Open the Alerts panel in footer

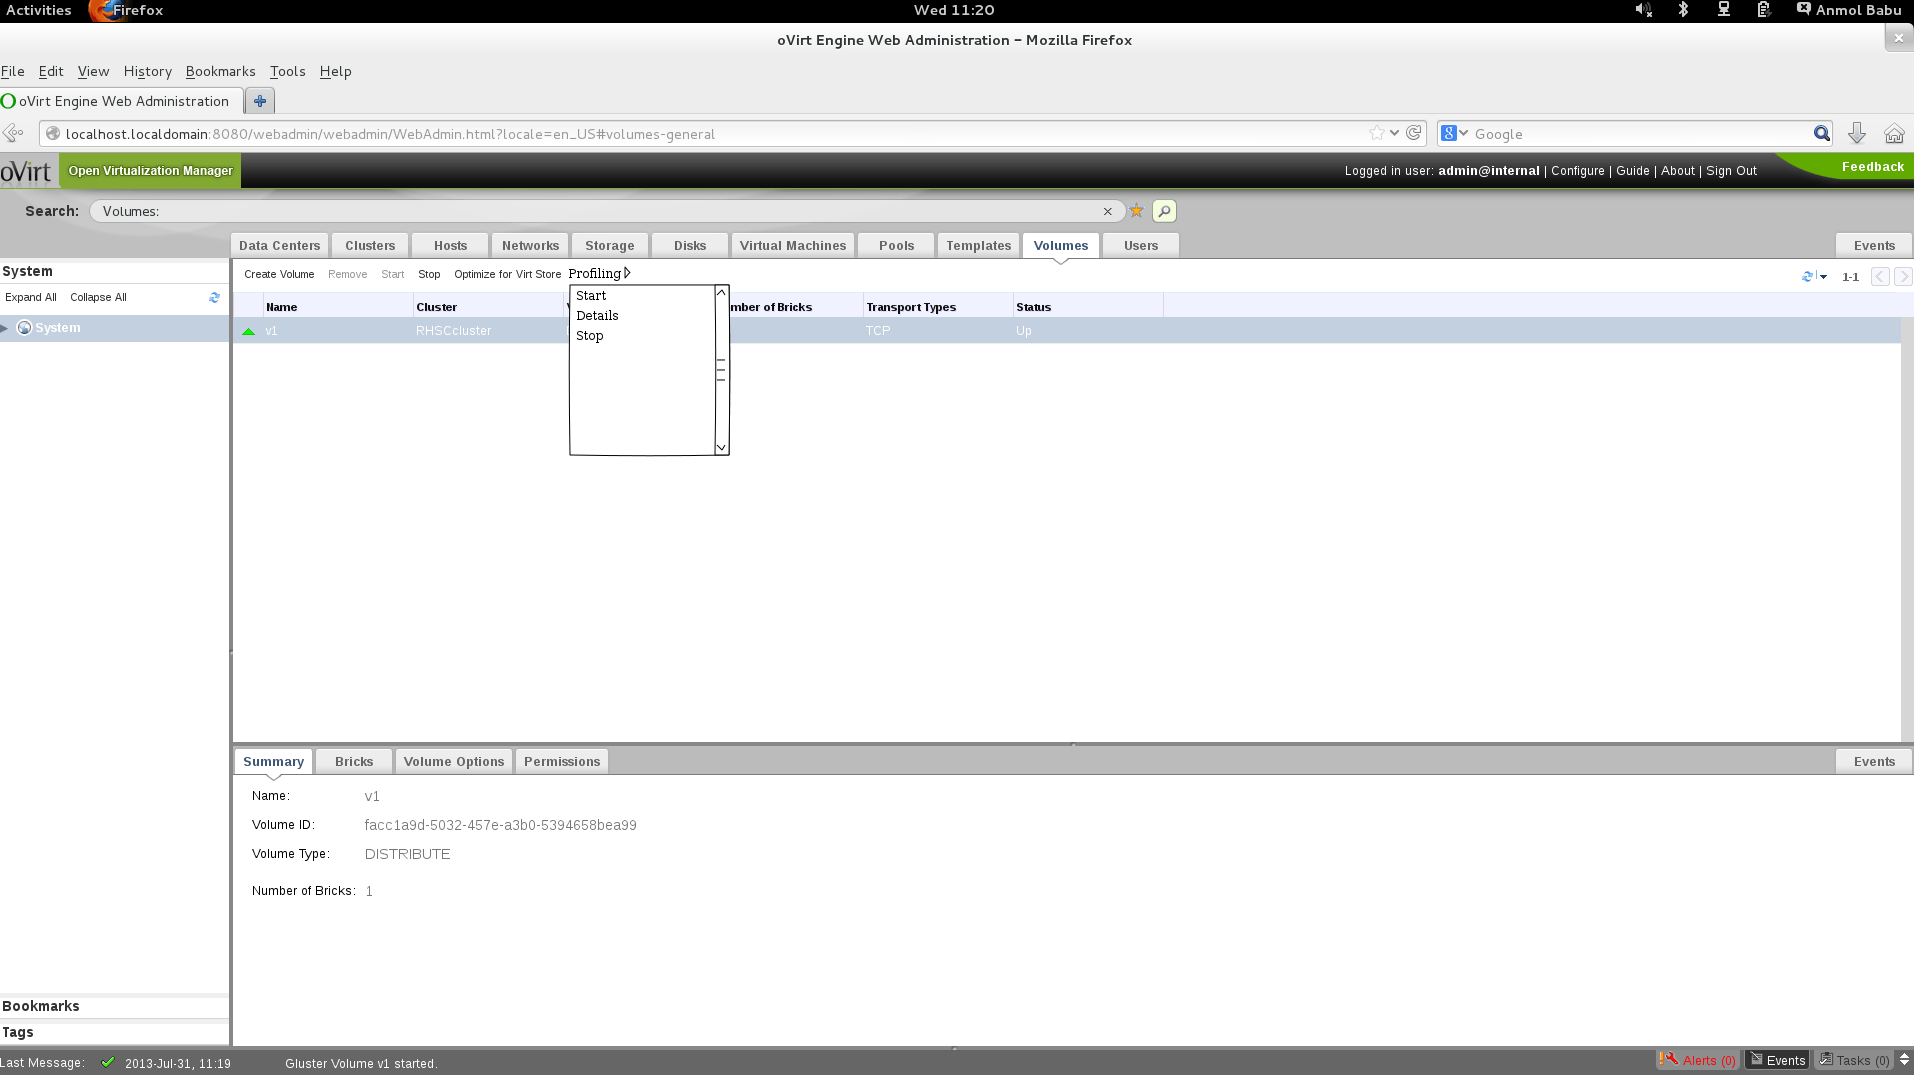click(x=1699, y=1060)
